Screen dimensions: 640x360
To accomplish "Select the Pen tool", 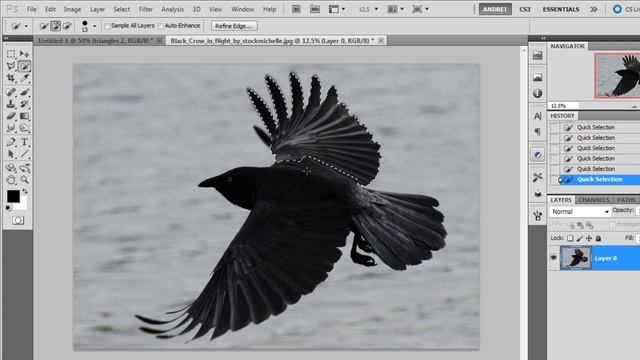I will point(11,142).
